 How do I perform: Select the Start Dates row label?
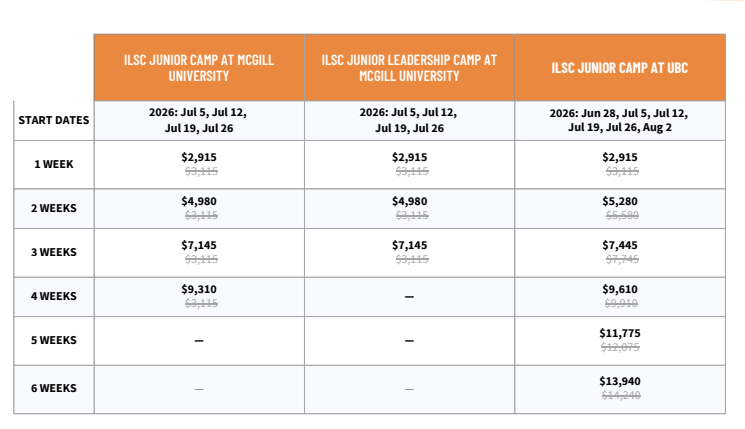[53, 120]
